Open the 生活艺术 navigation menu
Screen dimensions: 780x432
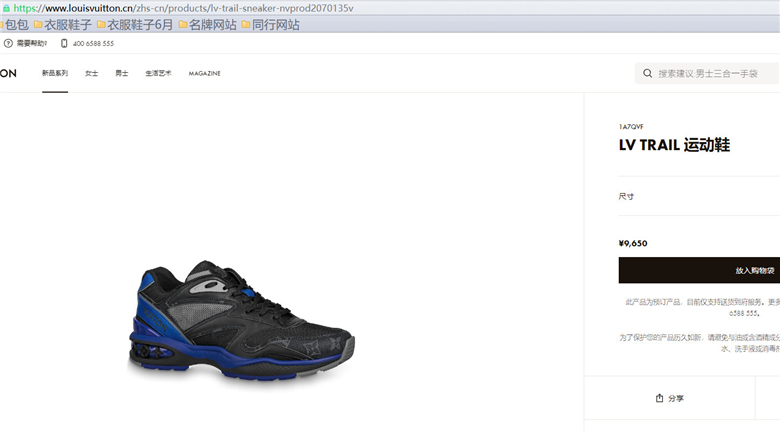[158, 73]
